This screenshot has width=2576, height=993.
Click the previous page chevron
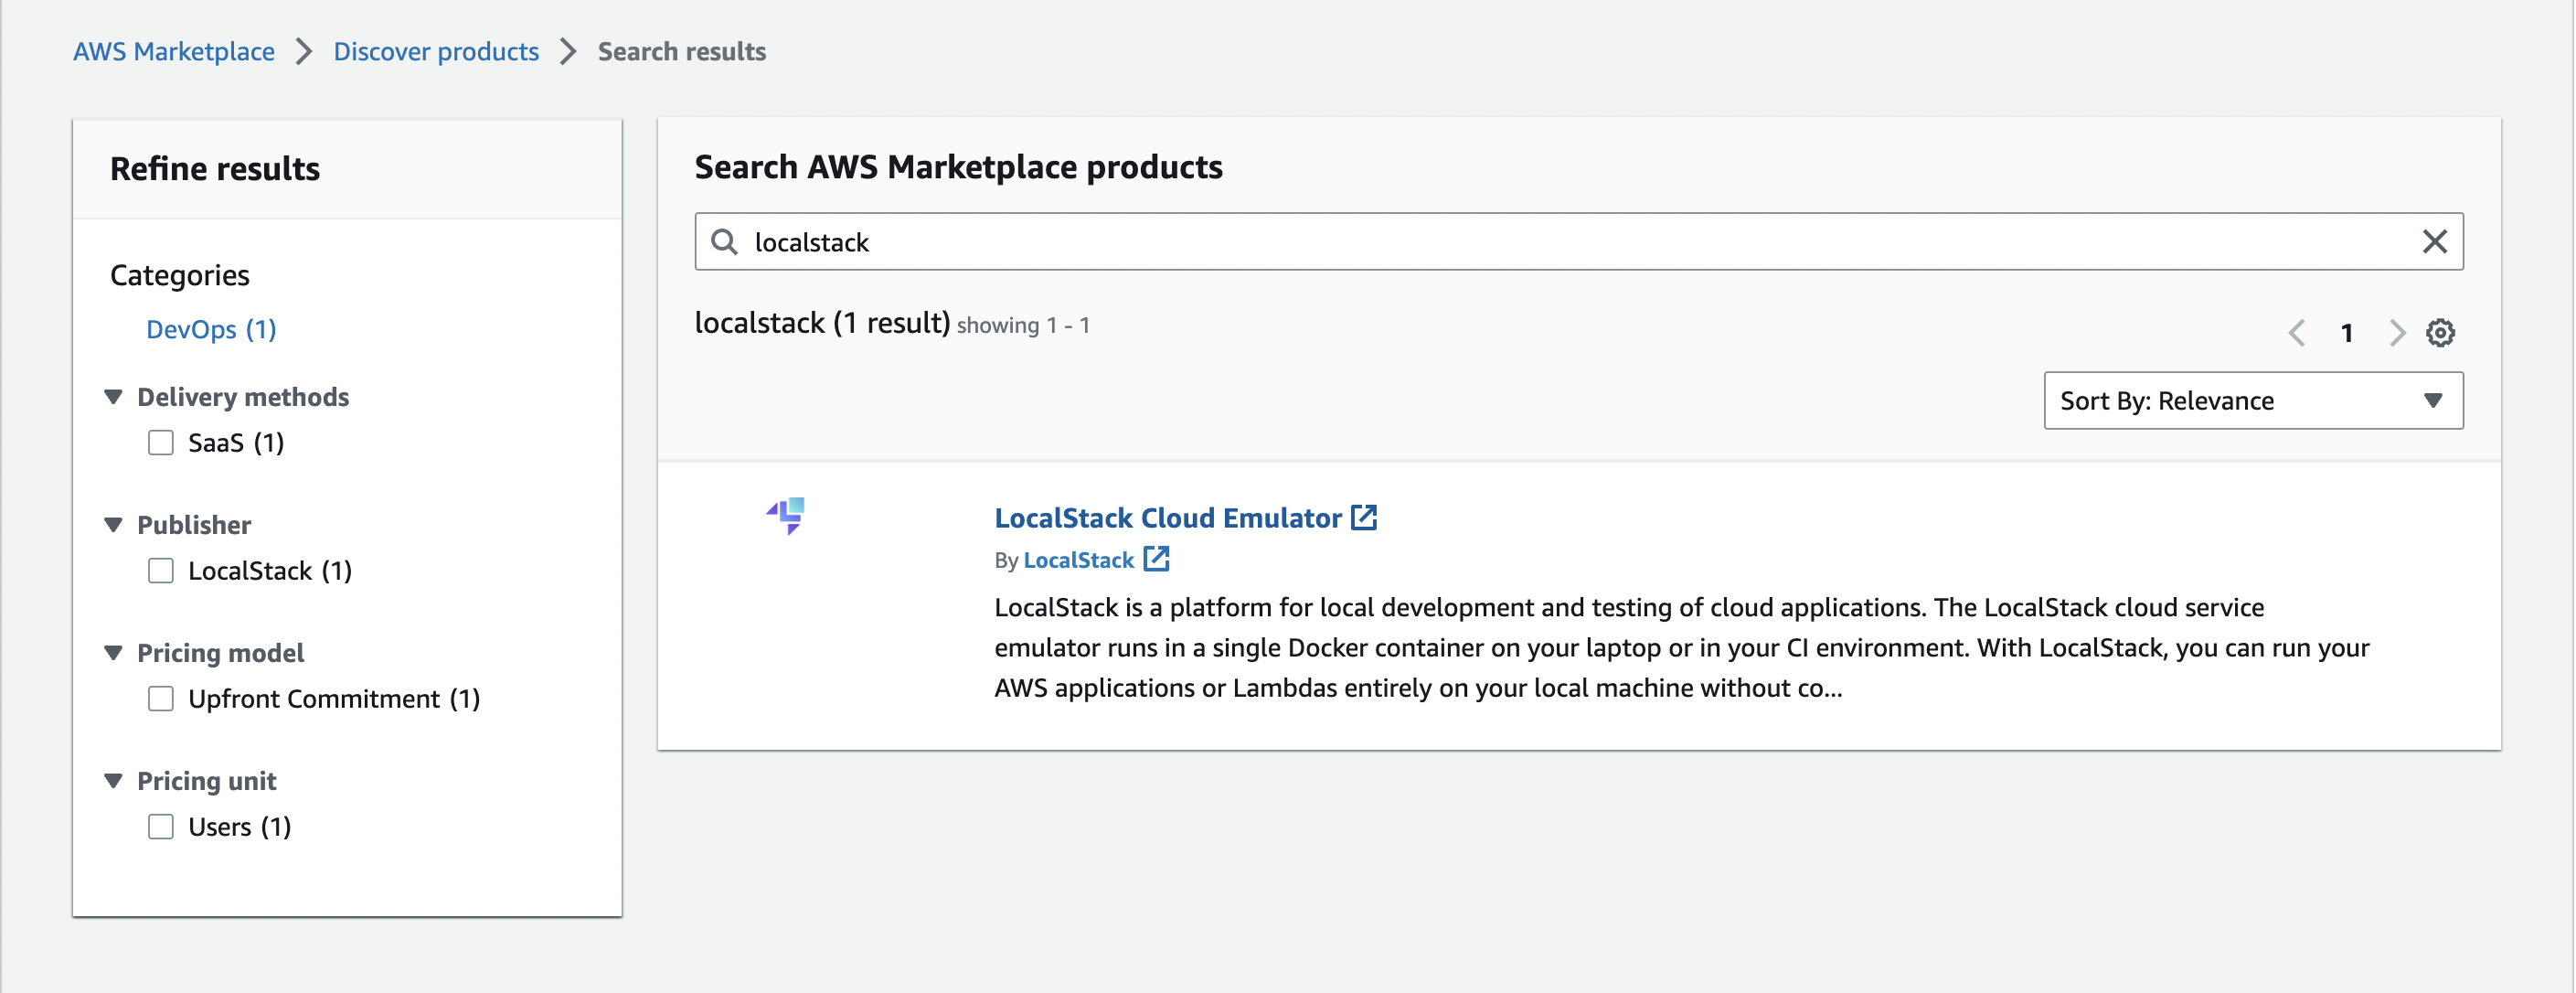coord(2296,332)
